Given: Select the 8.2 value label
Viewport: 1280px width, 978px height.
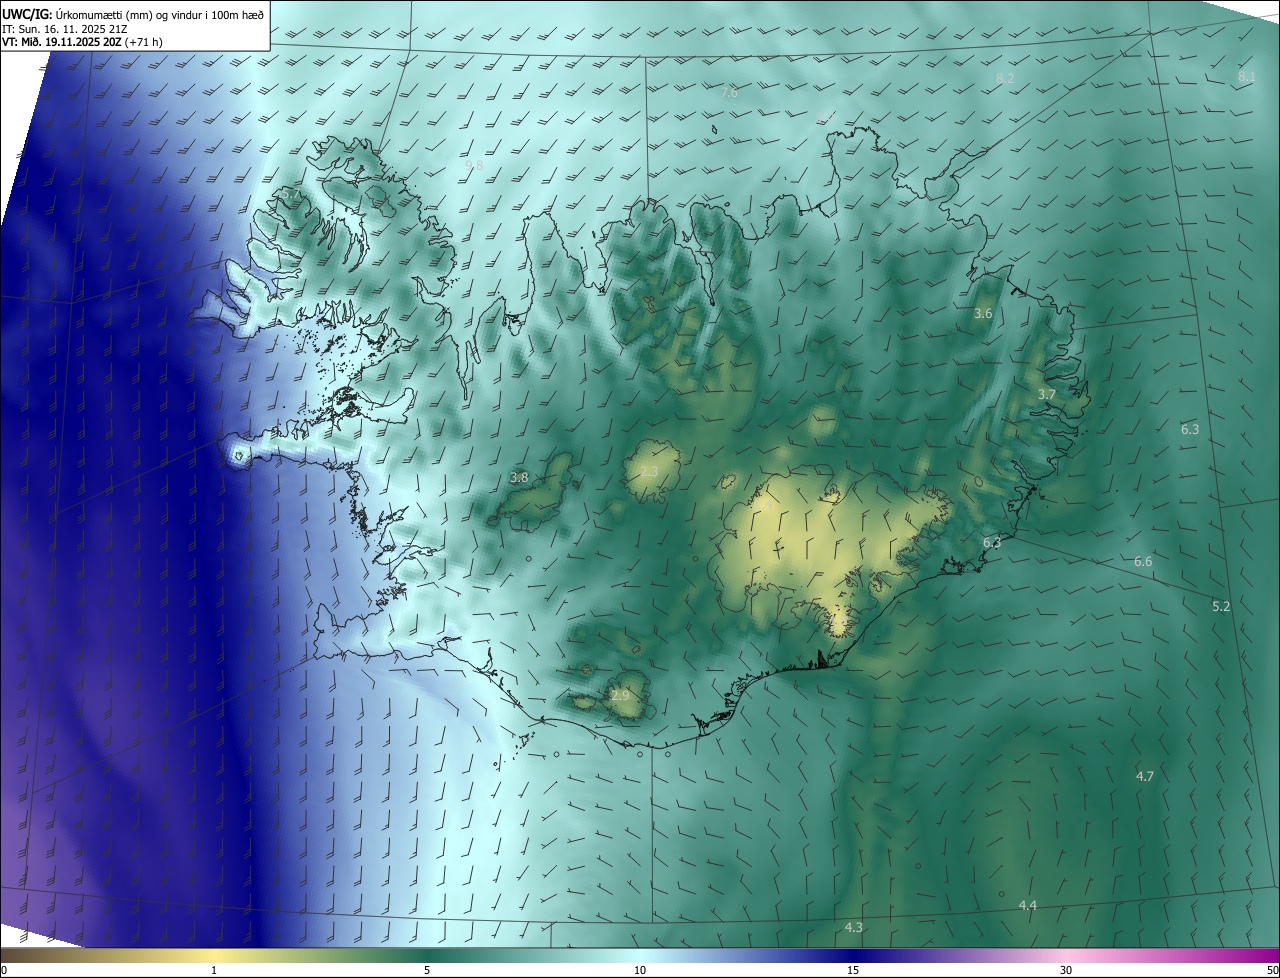Looking at the screenshot, I should click(x=1005, y=78).
